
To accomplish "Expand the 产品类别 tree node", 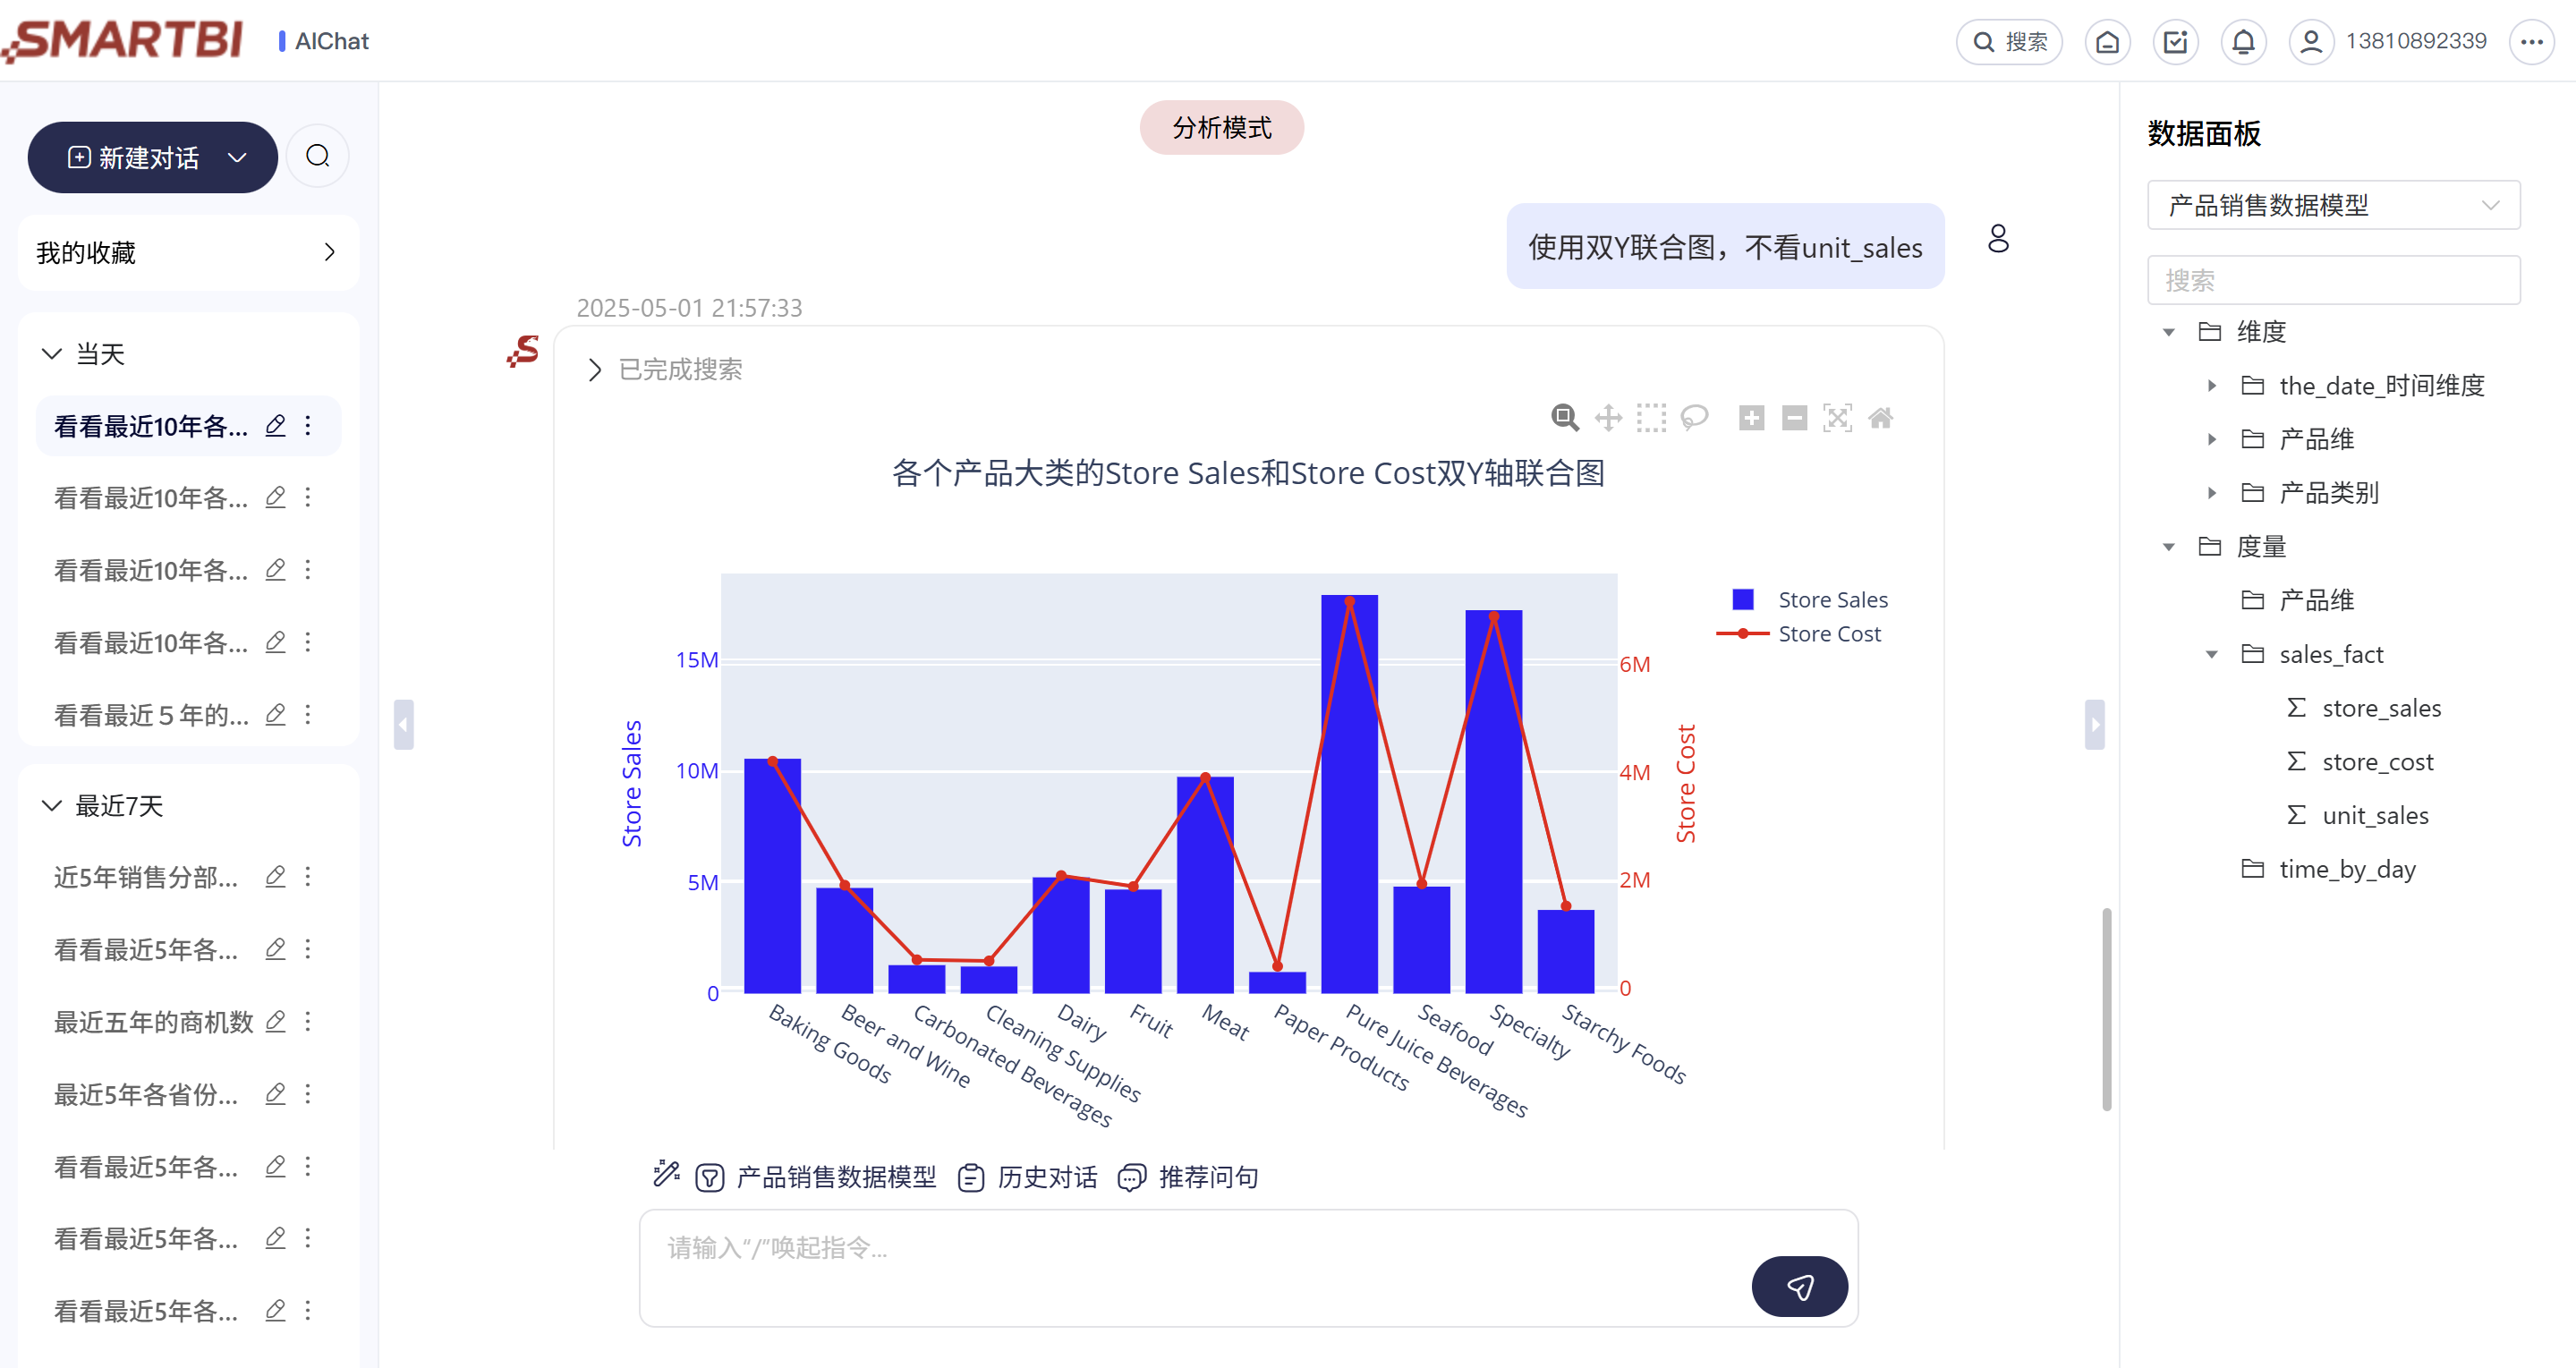I will click(2211, 493).
